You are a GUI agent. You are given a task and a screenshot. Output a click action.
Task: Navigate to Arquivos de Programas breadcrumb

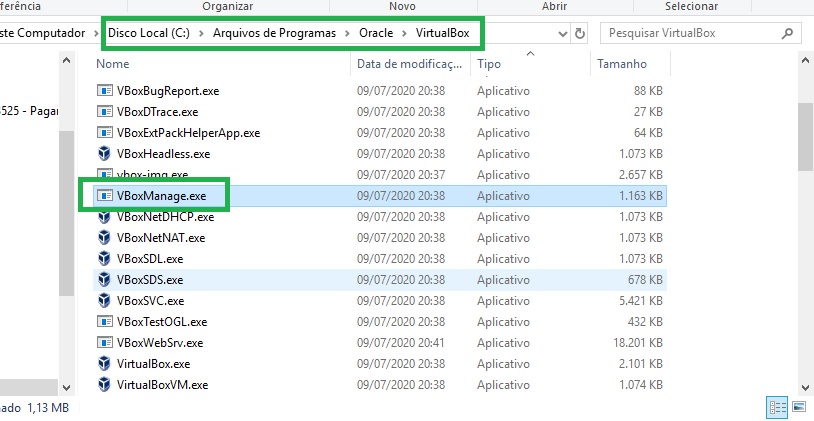click(x=275, y=33)
